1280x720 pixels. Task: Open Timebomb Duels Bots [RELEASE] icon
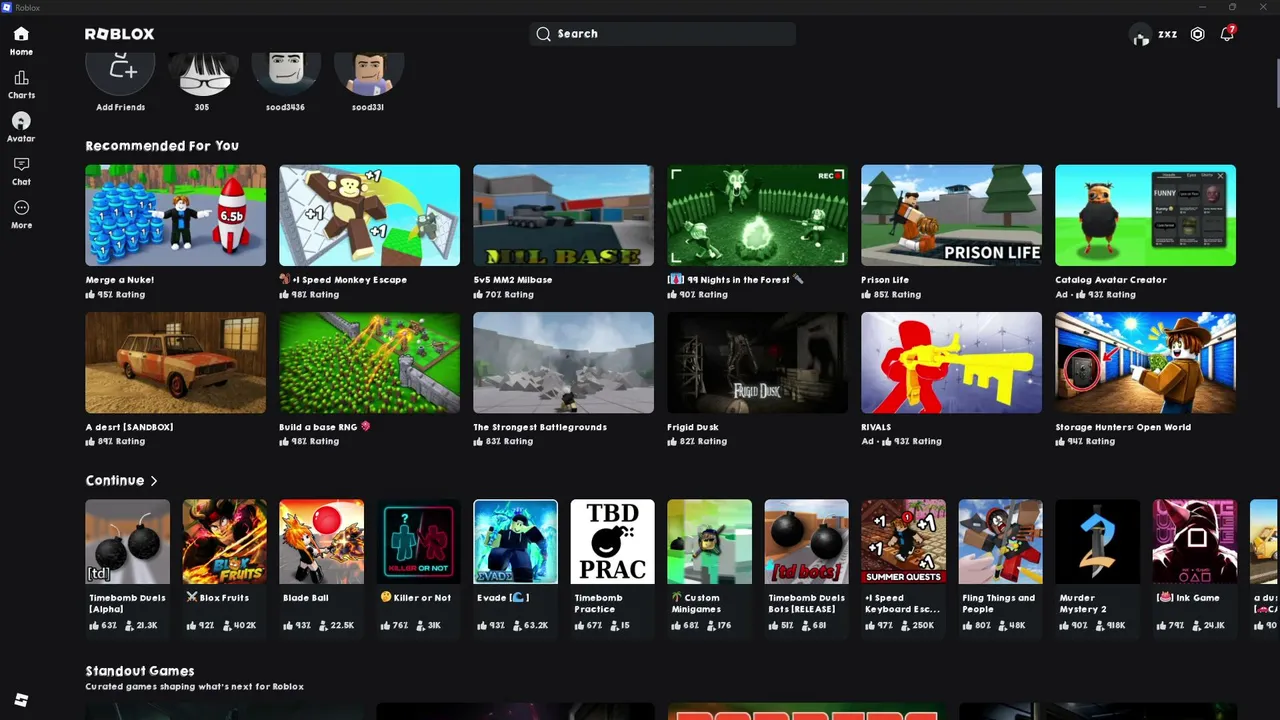pyautogui.click(x=806, y=542)
